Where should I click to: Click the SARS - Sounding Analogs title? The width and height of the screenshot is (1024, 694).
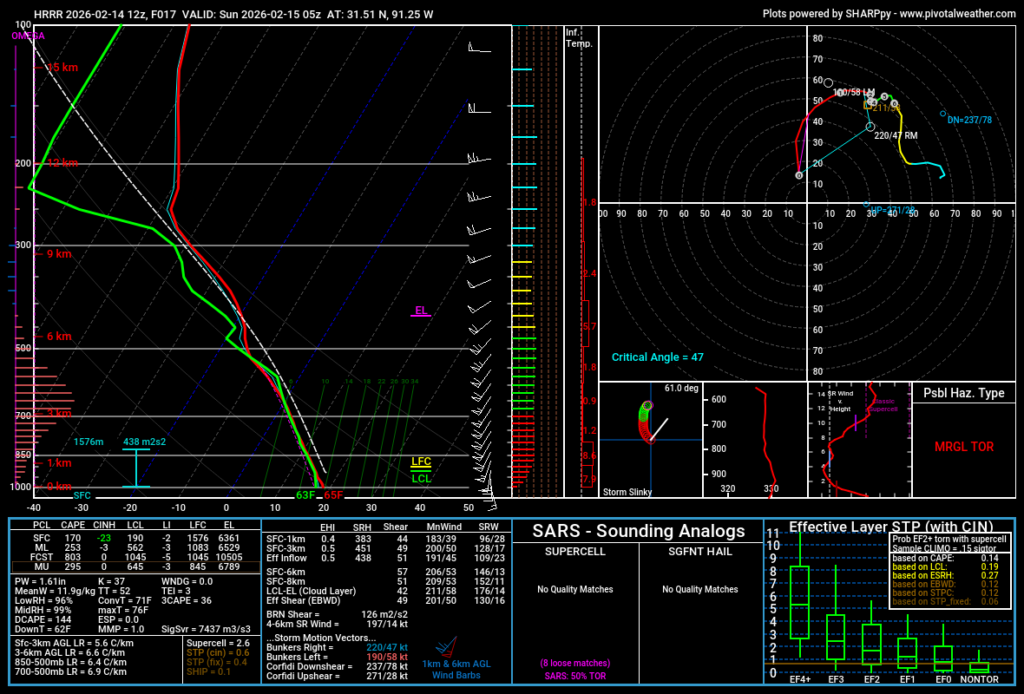point(638,530)
